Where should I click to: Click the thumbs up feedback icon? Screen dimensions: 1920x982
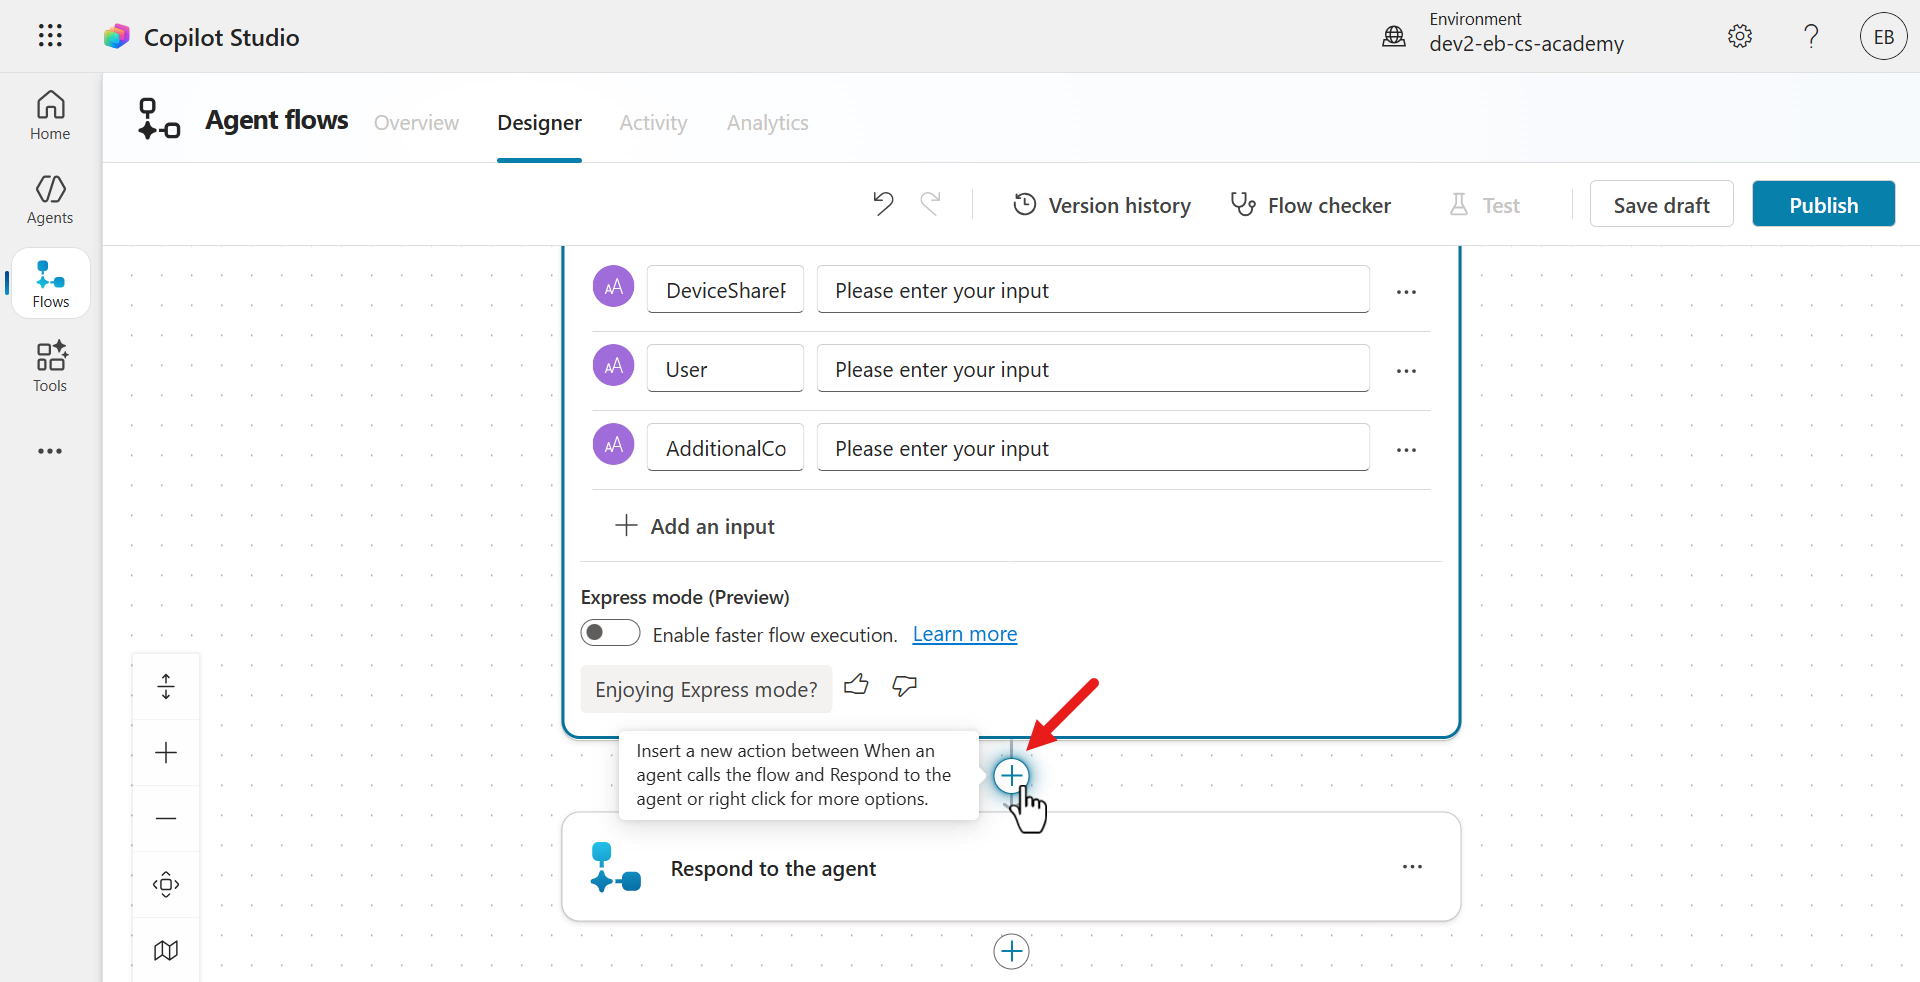[x=856, y=686]
